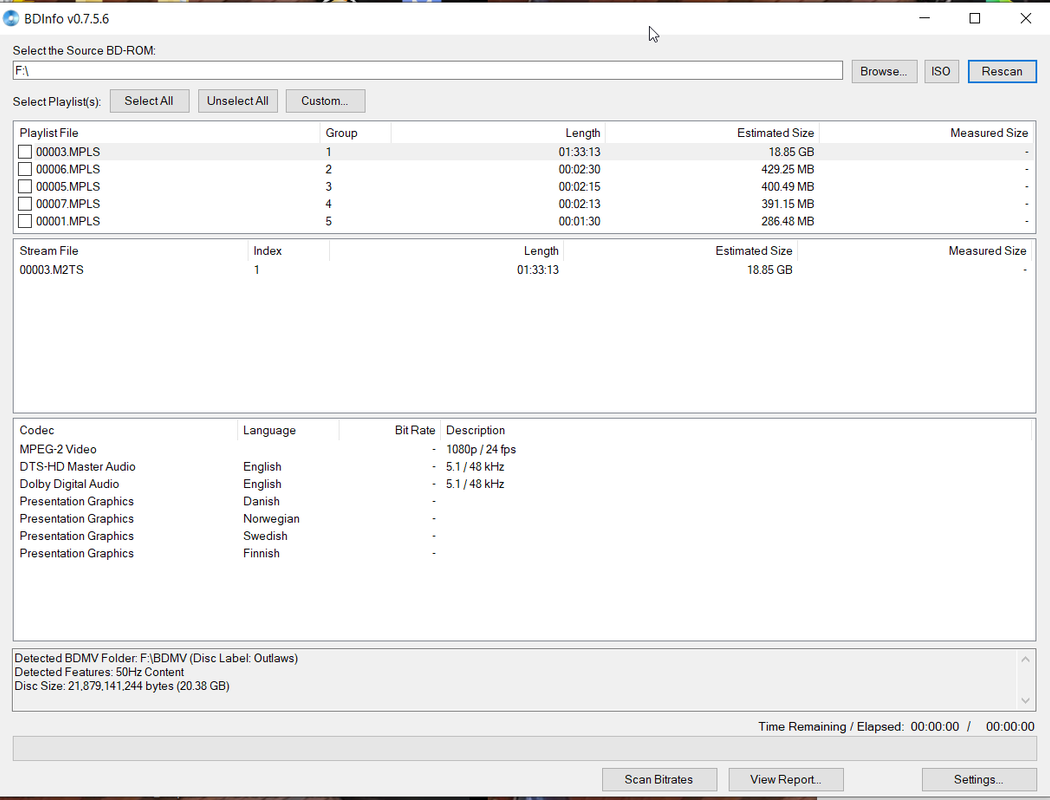The width and height of the screenshot is (1050, 800).
Task: Open the Settings... button
Action: pos(978,779)
